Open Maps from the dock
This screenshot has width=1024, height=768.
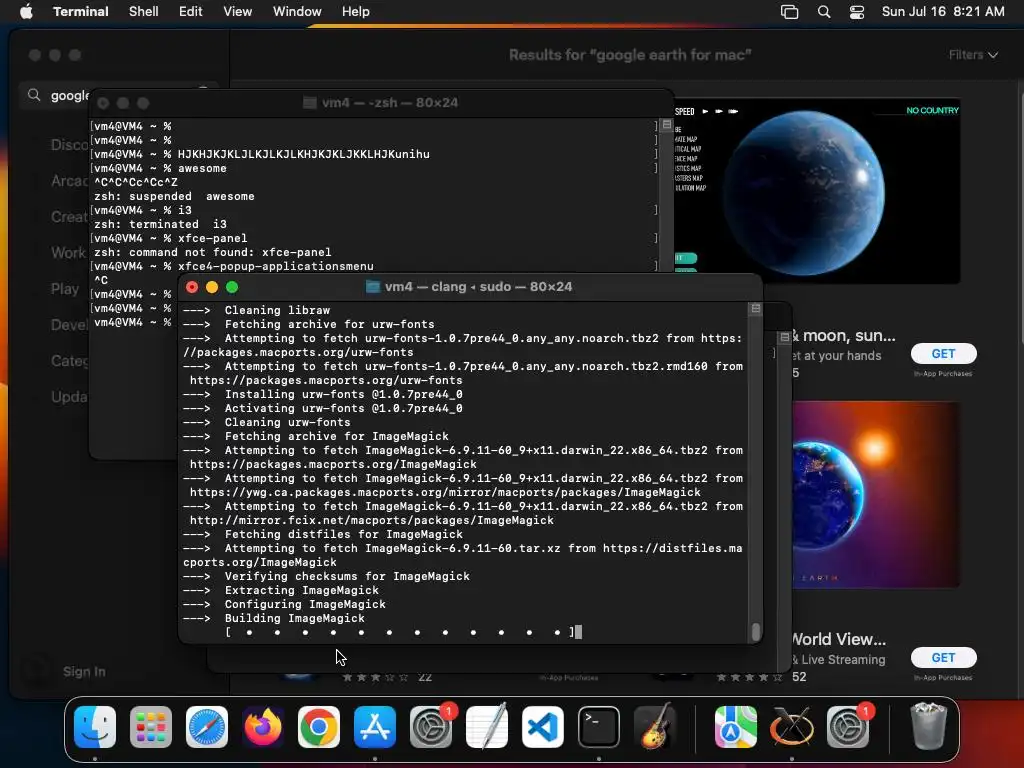[x=735, y=727]
